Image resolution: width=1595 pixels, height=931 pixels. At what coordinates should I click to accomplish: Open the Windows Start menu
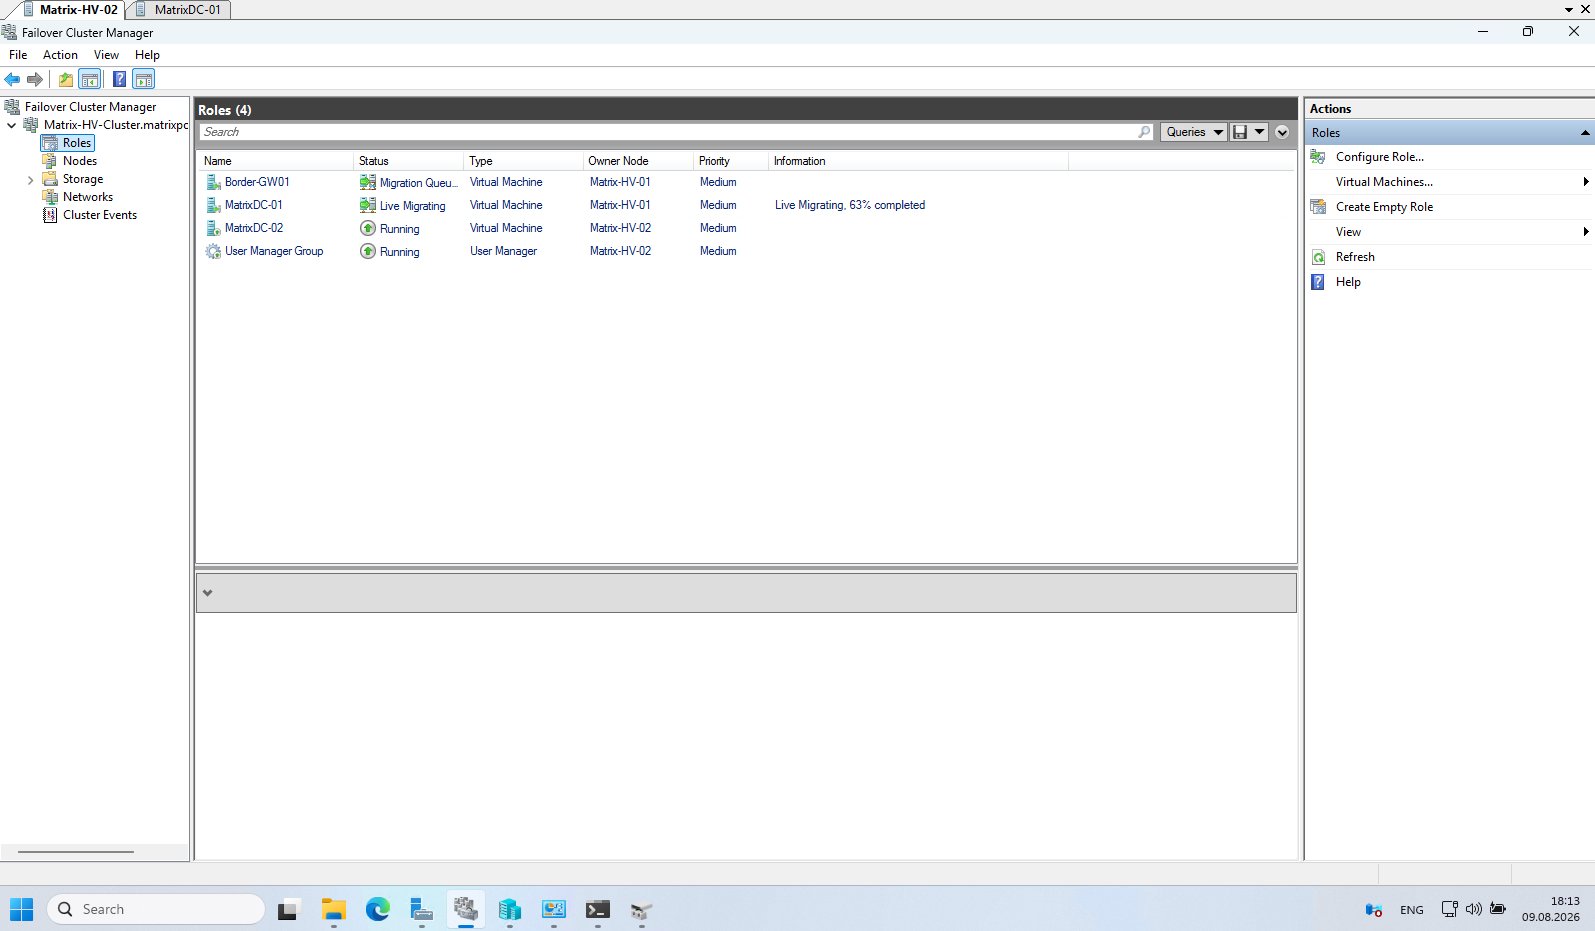[22, 909]
